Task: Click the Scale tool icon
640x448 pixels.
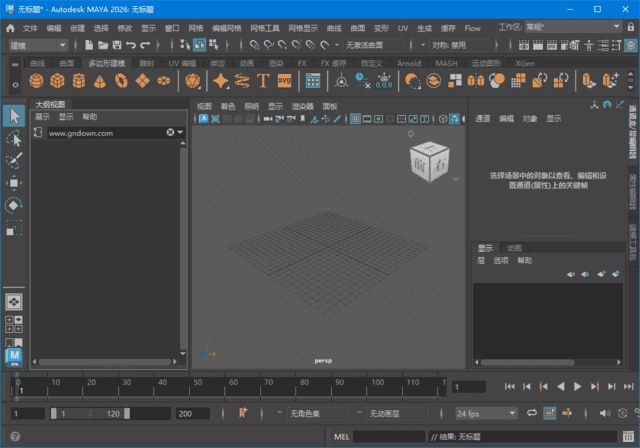Action: (14, 229)
